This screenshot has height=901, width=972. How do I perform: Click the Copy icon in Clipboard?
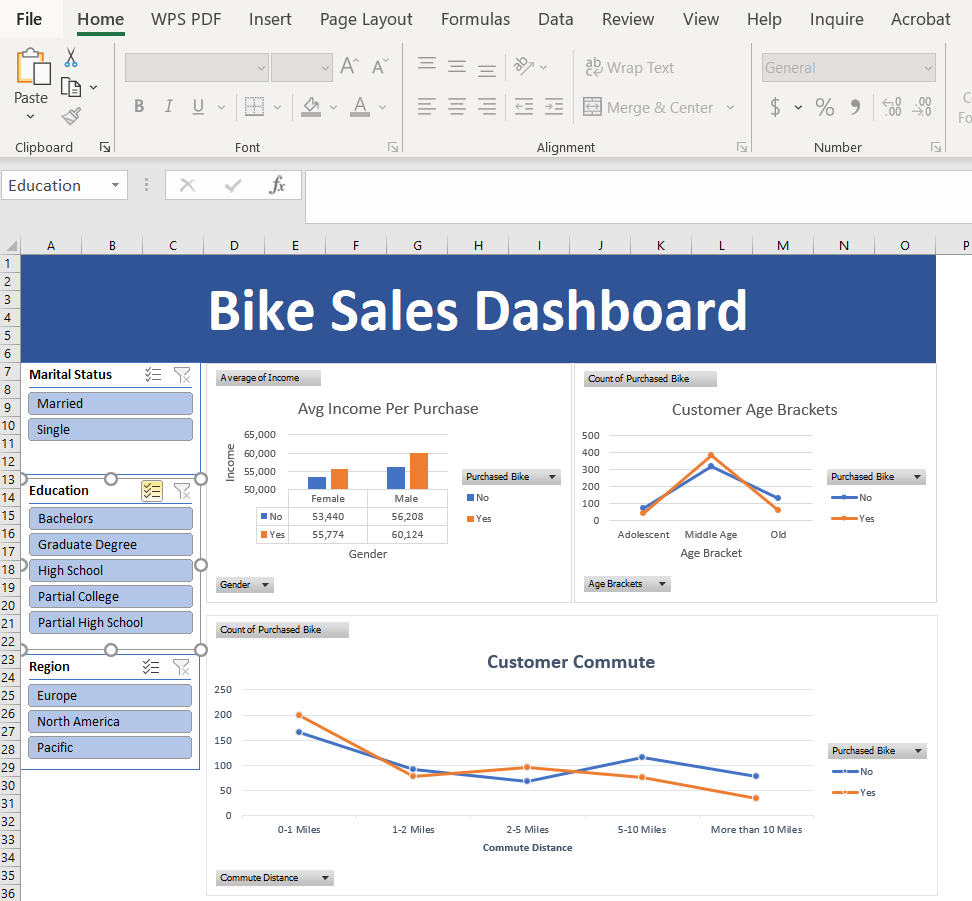71,87
